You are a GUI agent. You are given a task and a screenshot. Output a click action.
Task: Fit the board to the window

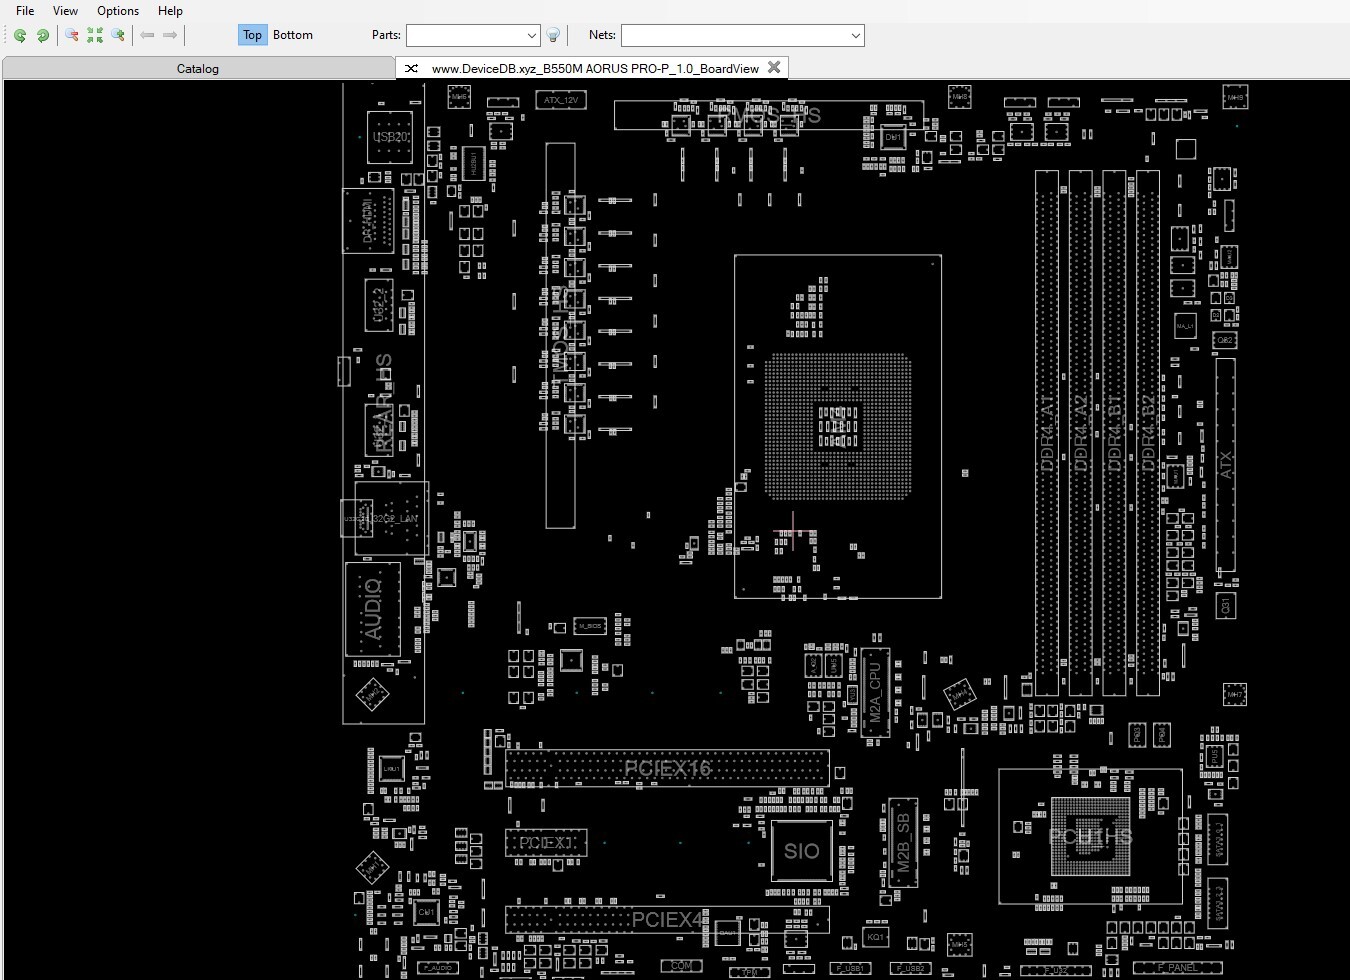click(x=95, y=35)
